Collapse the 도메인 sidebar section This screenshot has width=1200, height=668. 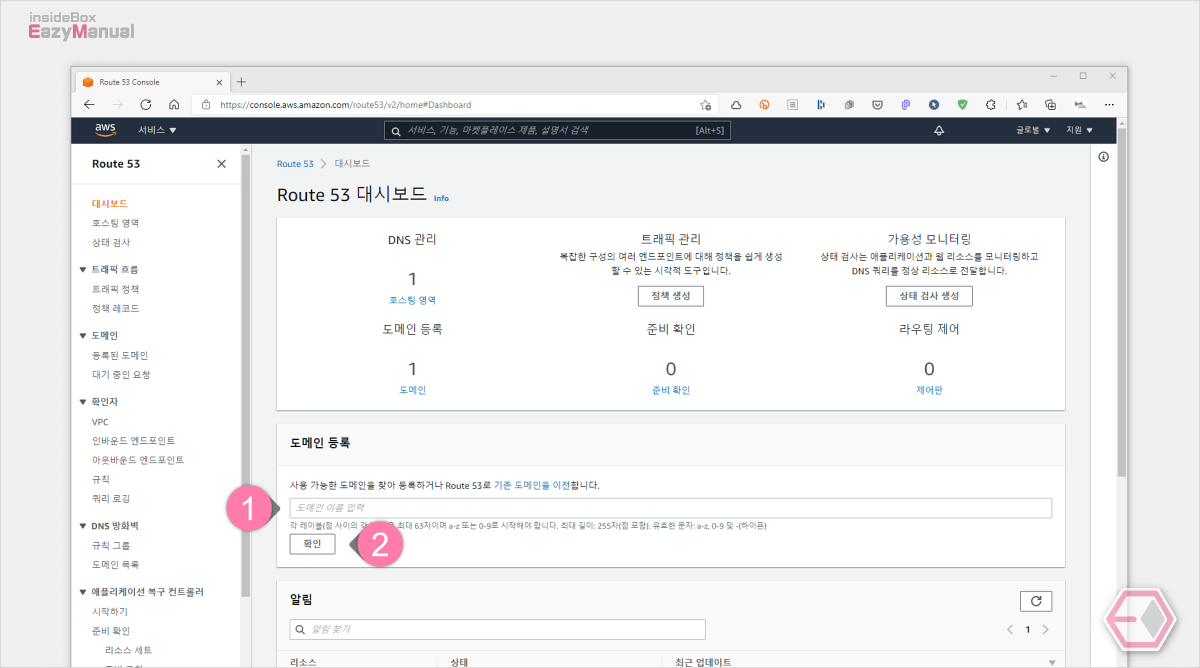tap(83, 336)
